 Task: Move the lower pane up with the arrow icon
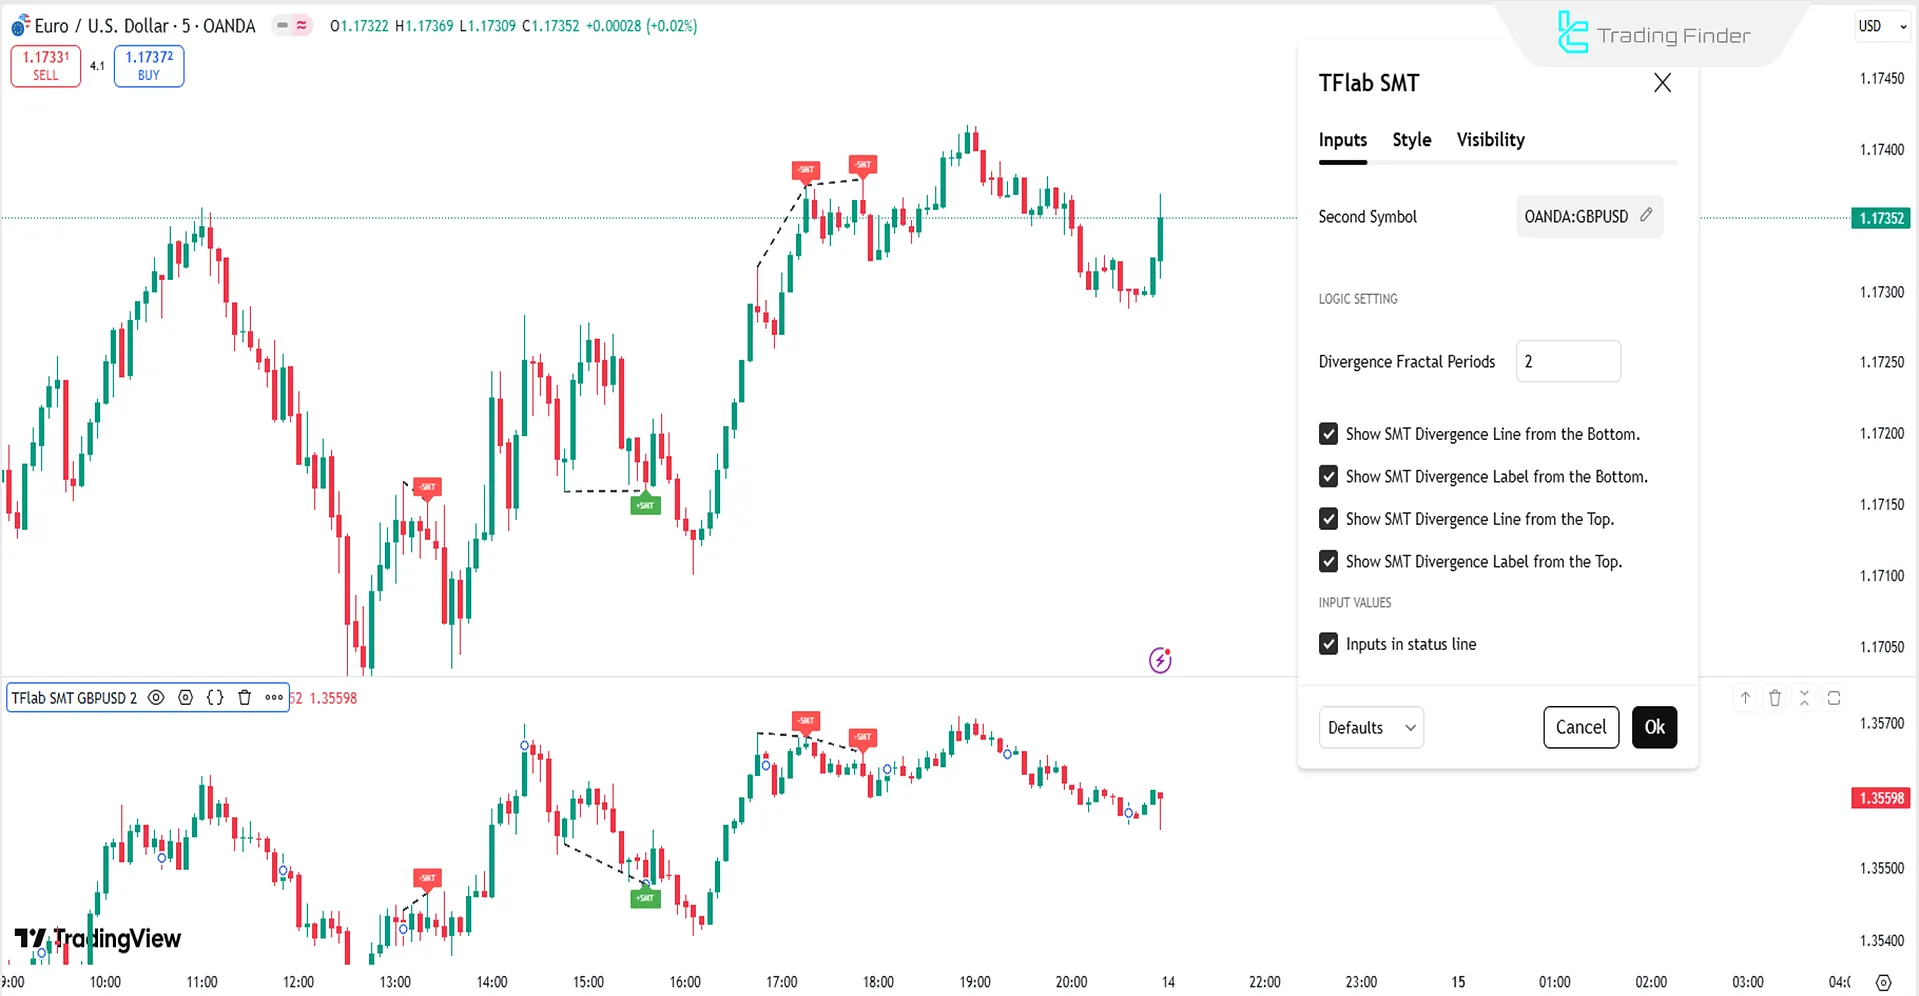(x=1744, y=697)
